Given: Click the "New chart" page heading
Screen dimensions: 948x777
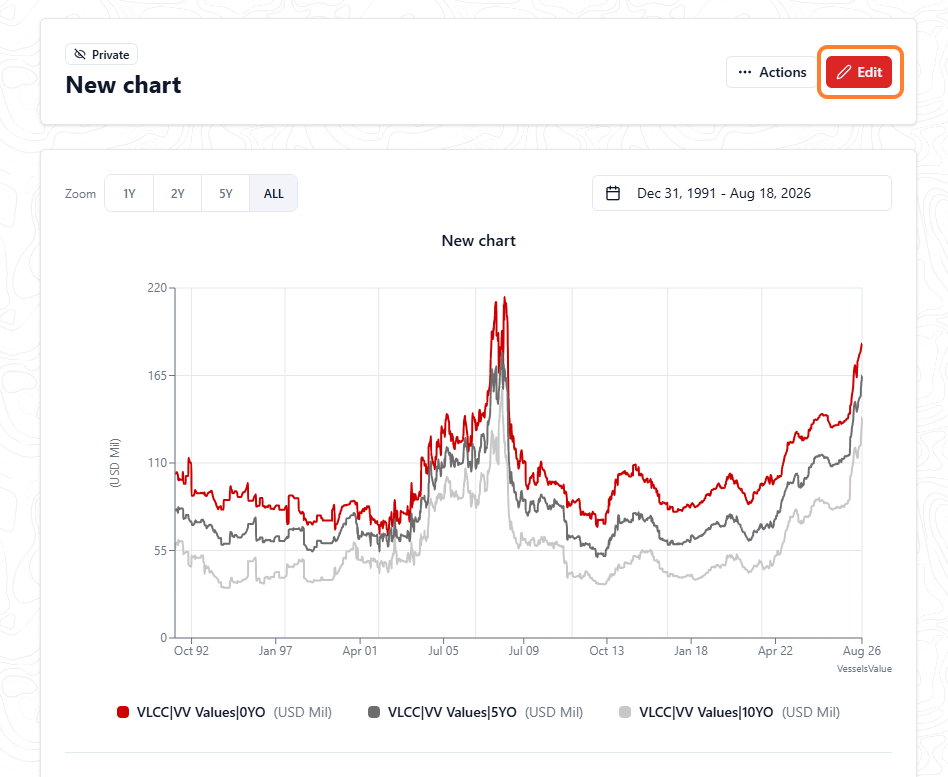Looking at the screenshot, I should pyautogui.click(x=123, y=85).
